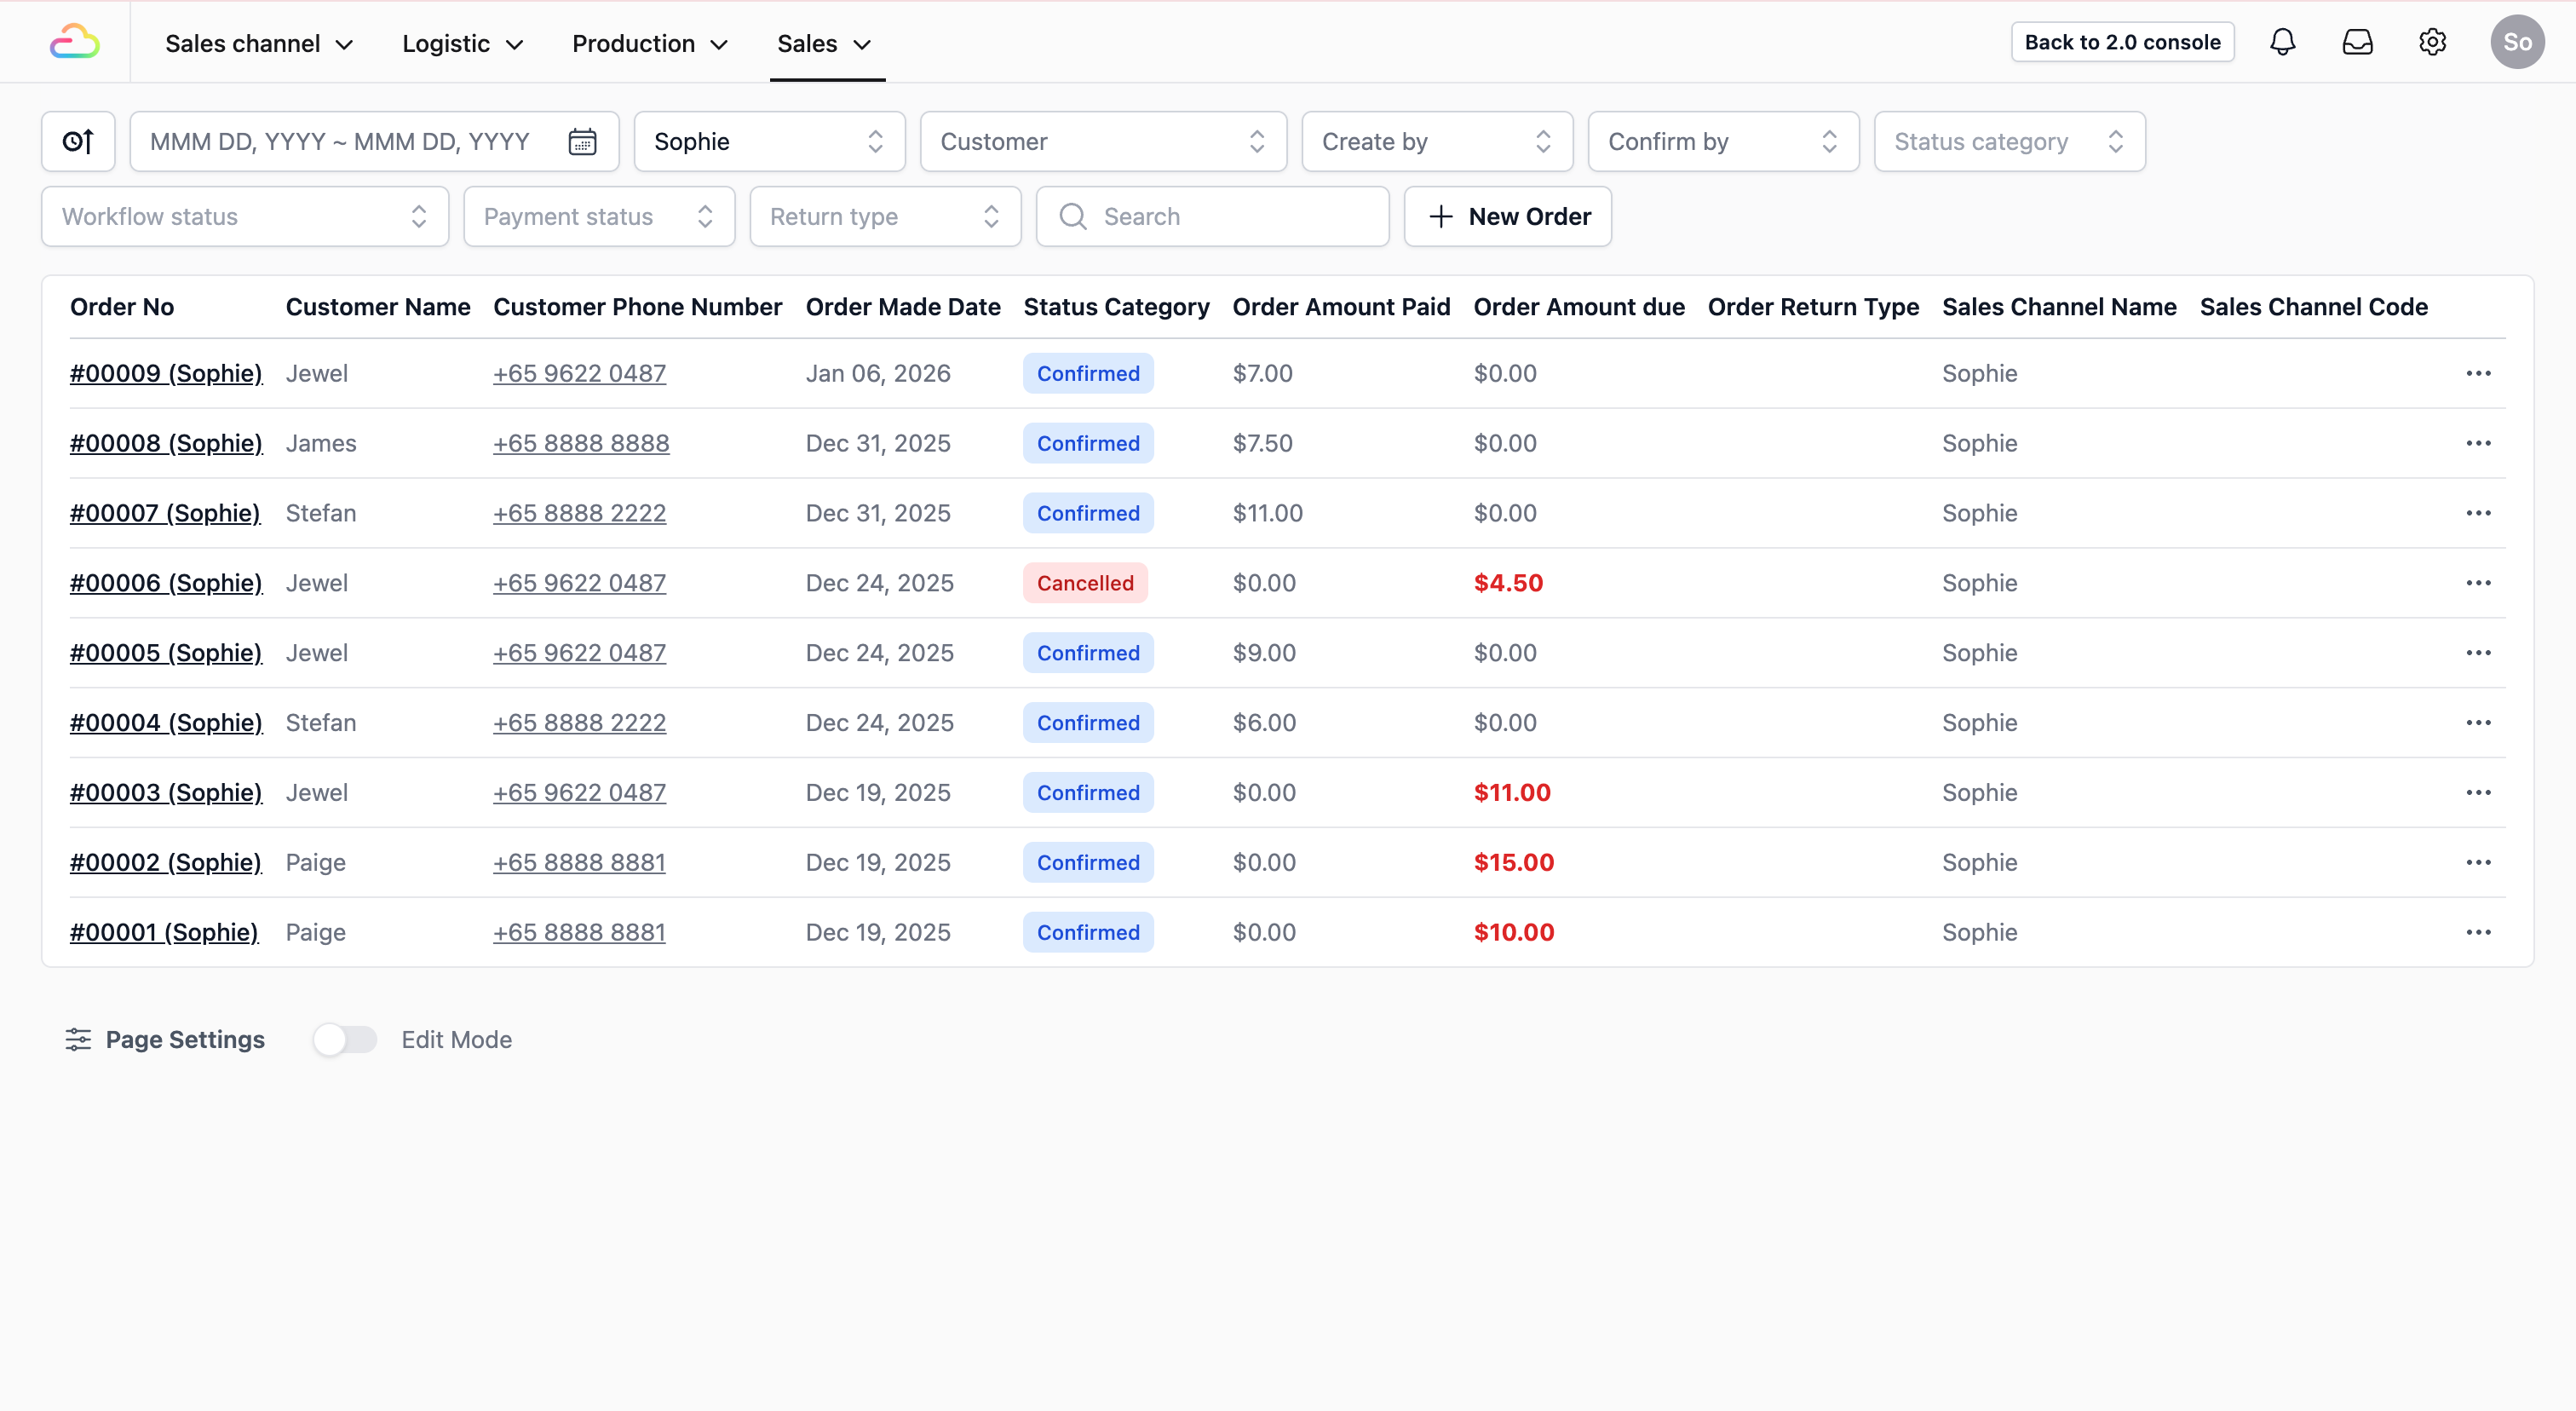Enable the Edit Mode toggle

point(344,1039)
